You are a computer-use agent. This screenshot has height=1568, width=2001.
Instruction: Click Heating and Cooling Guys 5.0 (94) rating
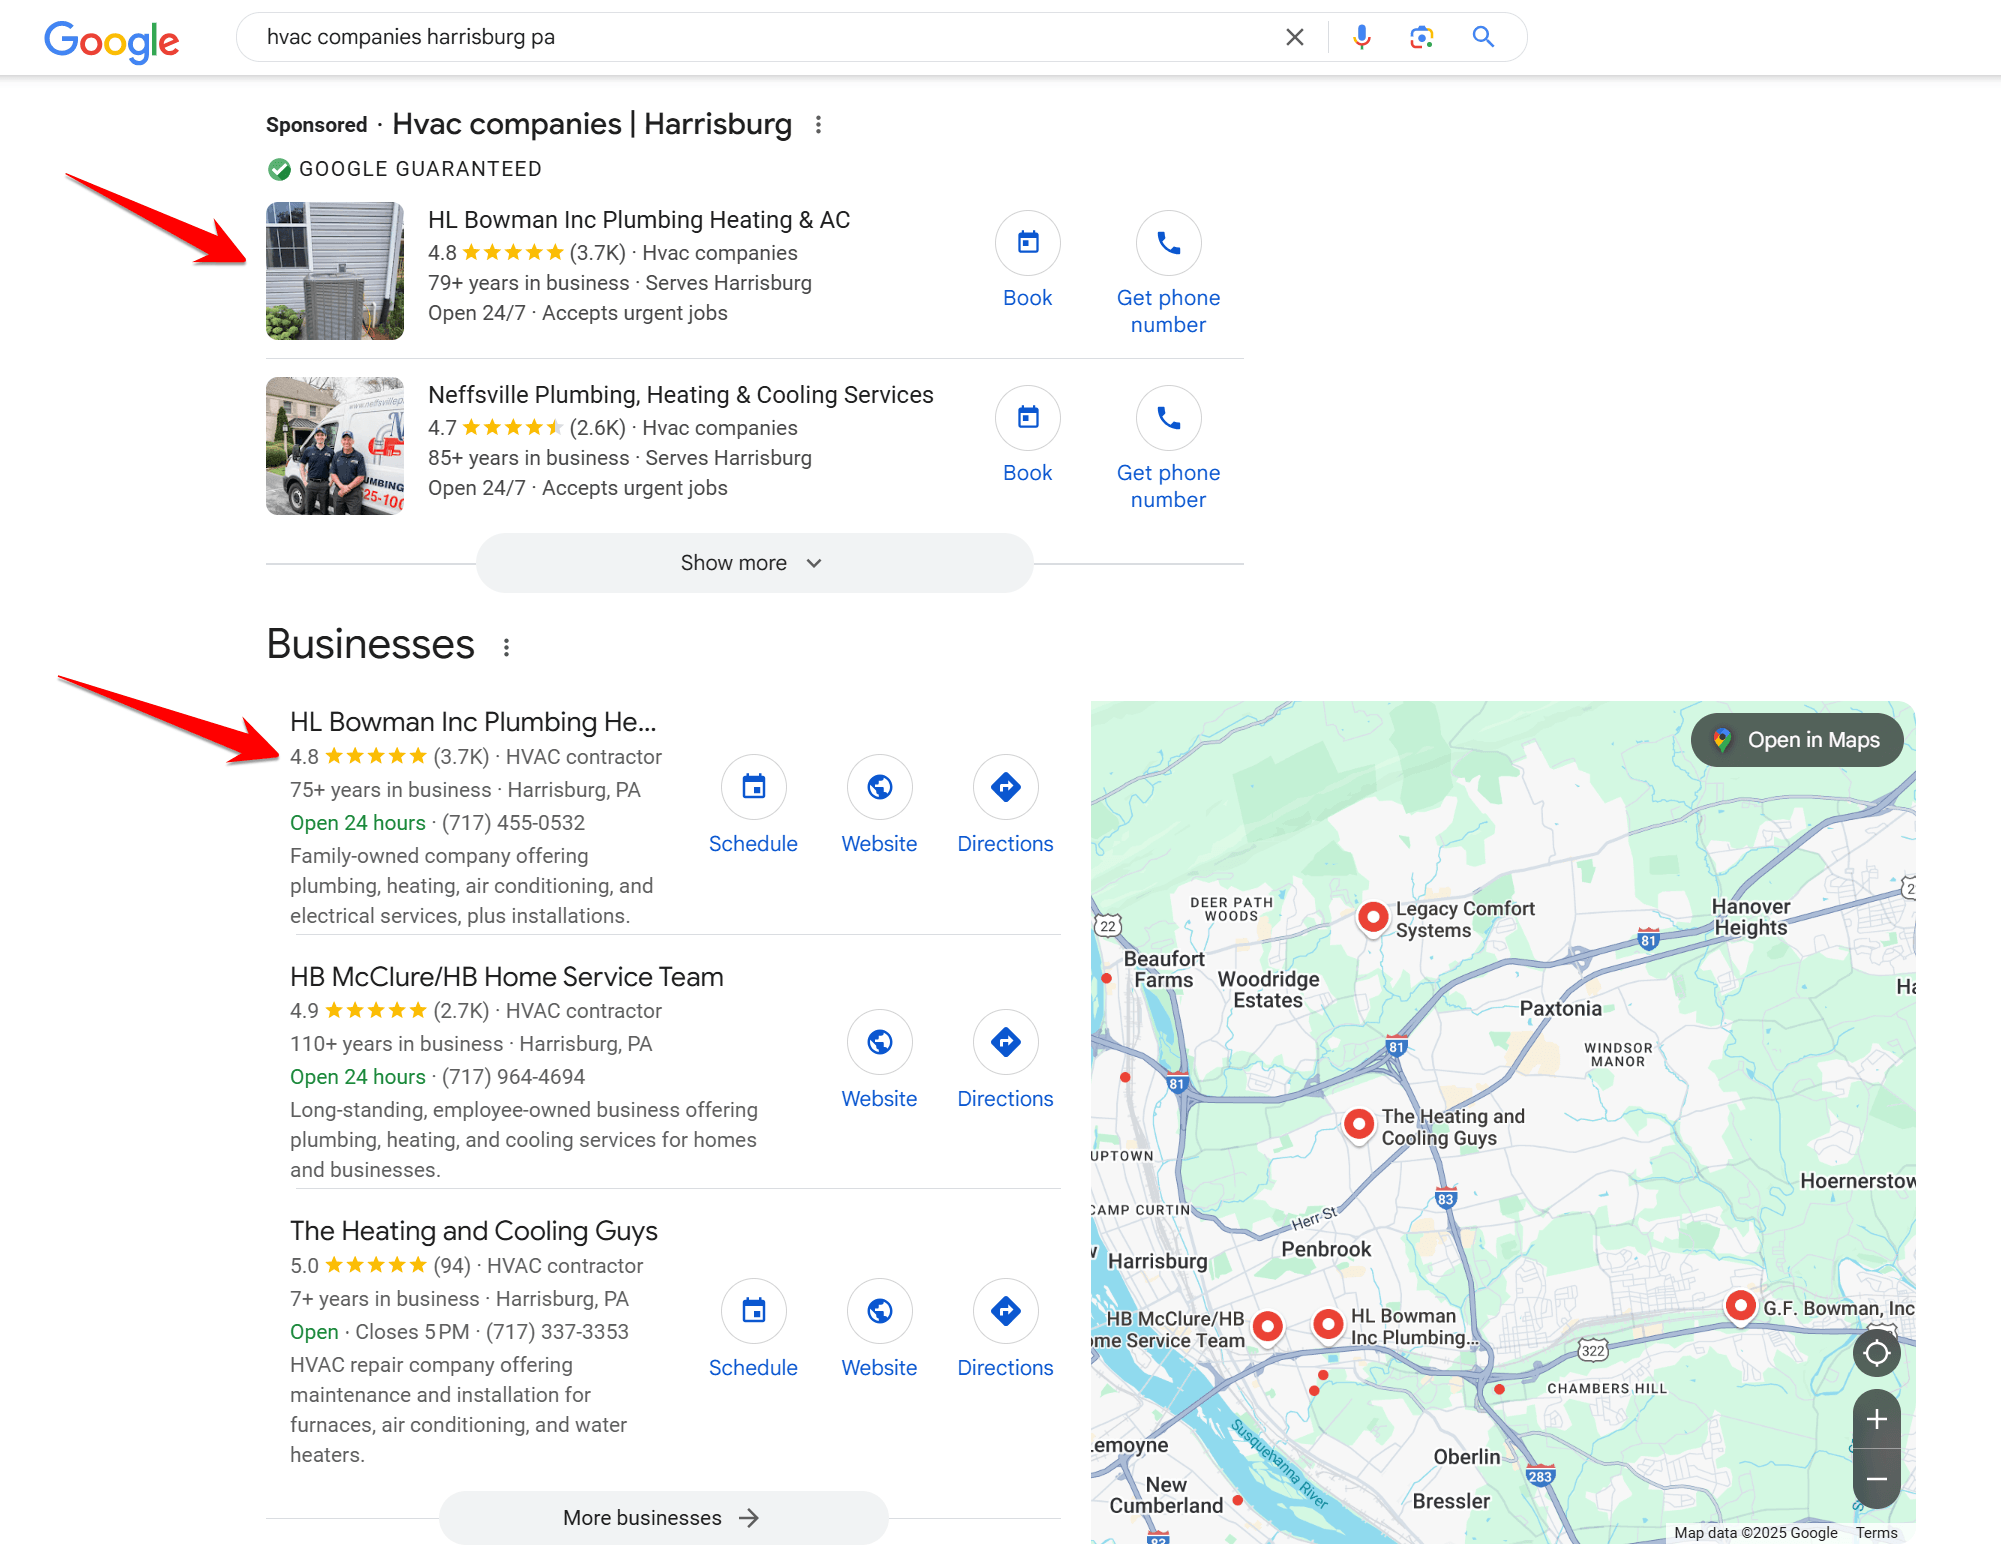point(380,1266)
